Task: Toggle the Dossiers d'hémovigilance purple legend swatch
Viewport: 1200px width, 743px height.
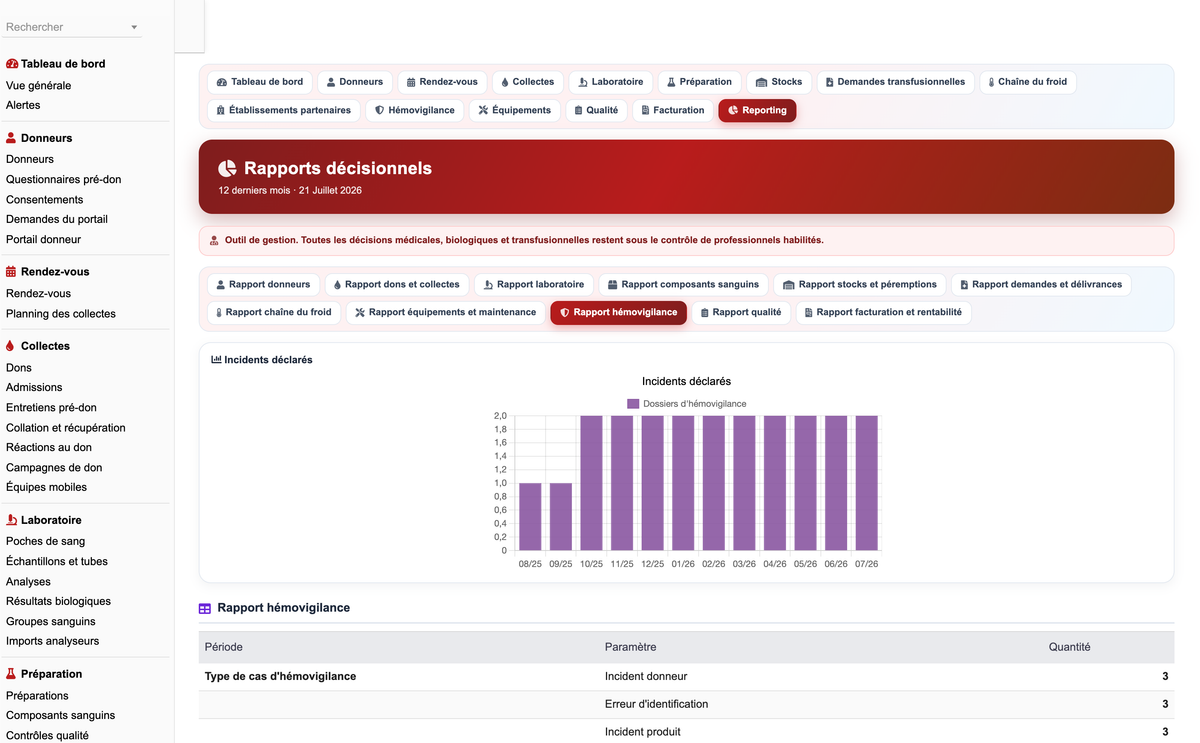Action: [633, 404]
